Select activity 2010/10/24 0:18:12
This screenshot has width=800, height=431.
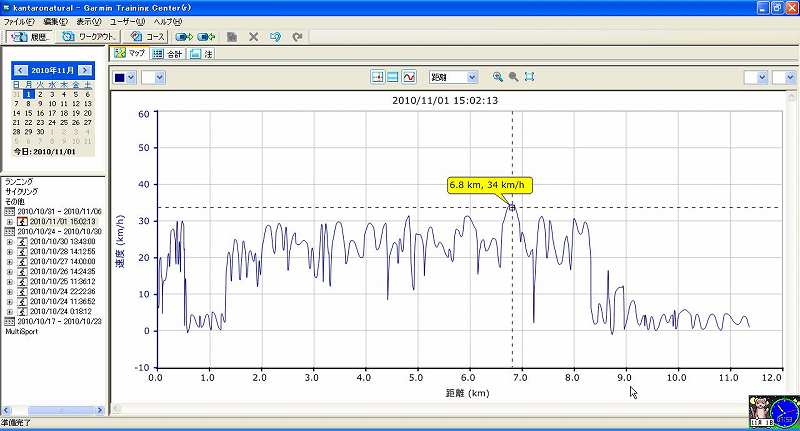pyautogui.click(x=60, y=312)
